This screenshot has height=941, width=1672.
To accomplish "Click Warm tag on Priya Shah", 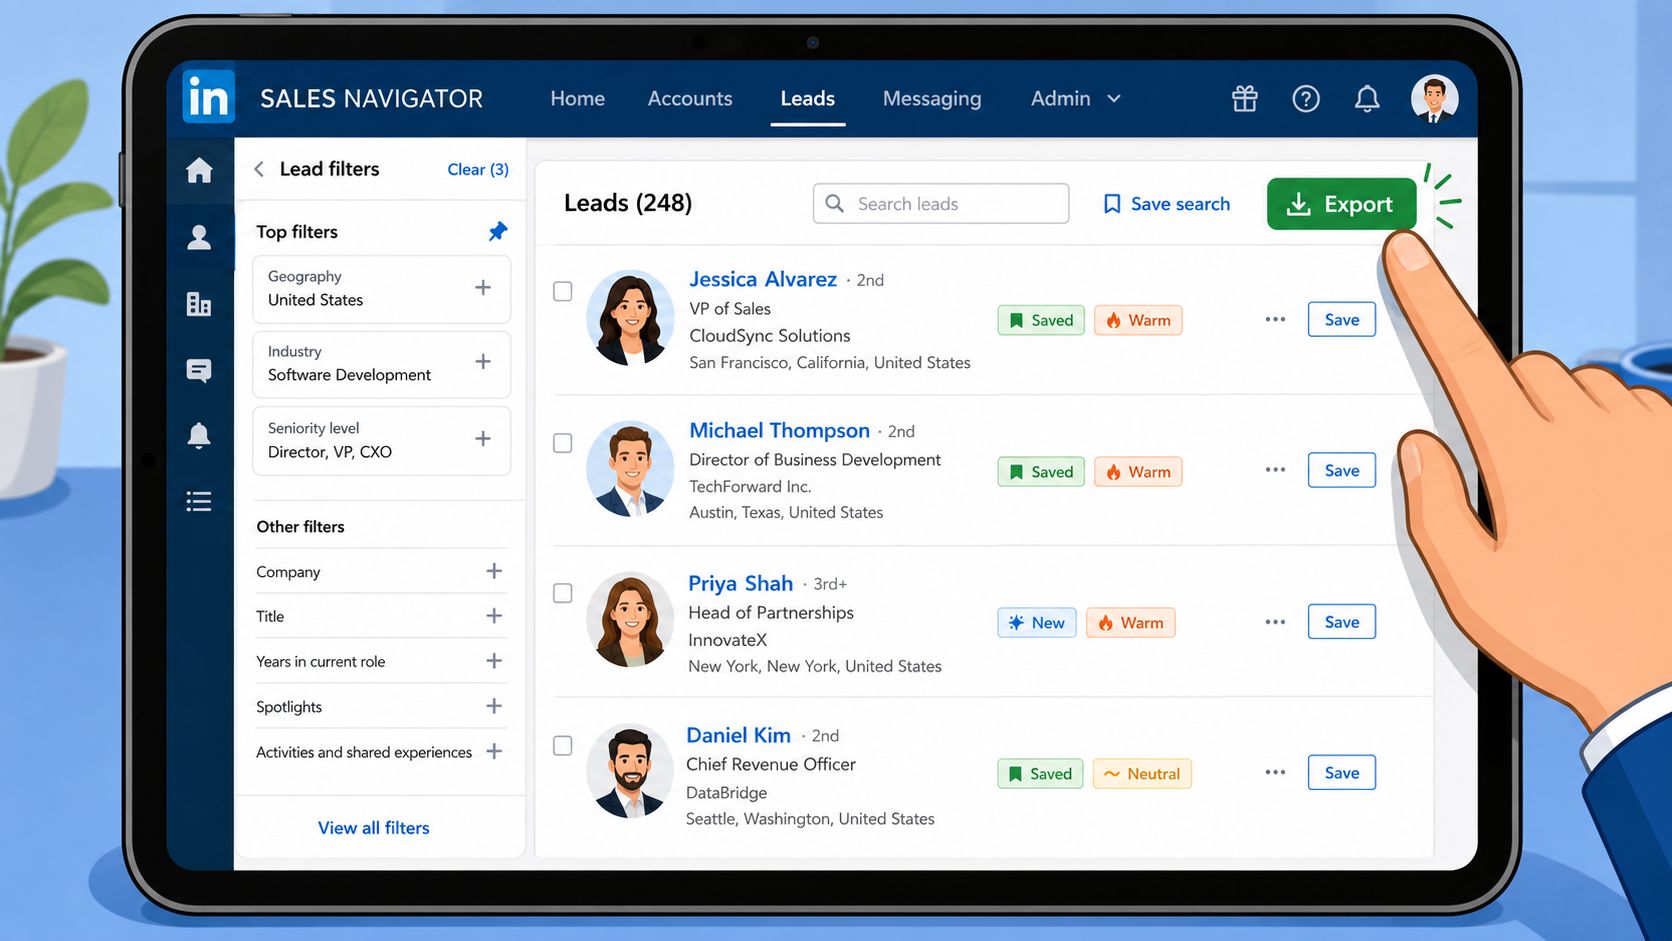I will (x=1131, y=622).
